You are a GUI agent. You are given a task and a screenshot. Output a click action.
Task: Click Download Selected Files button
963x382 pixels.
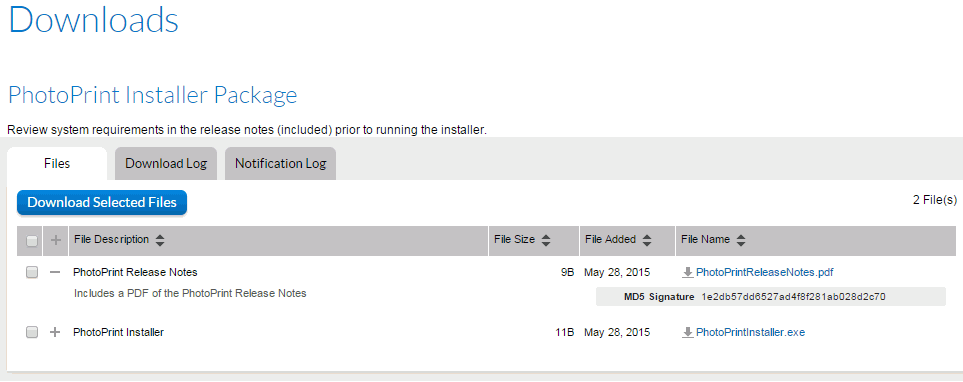[x=102, y=203]
